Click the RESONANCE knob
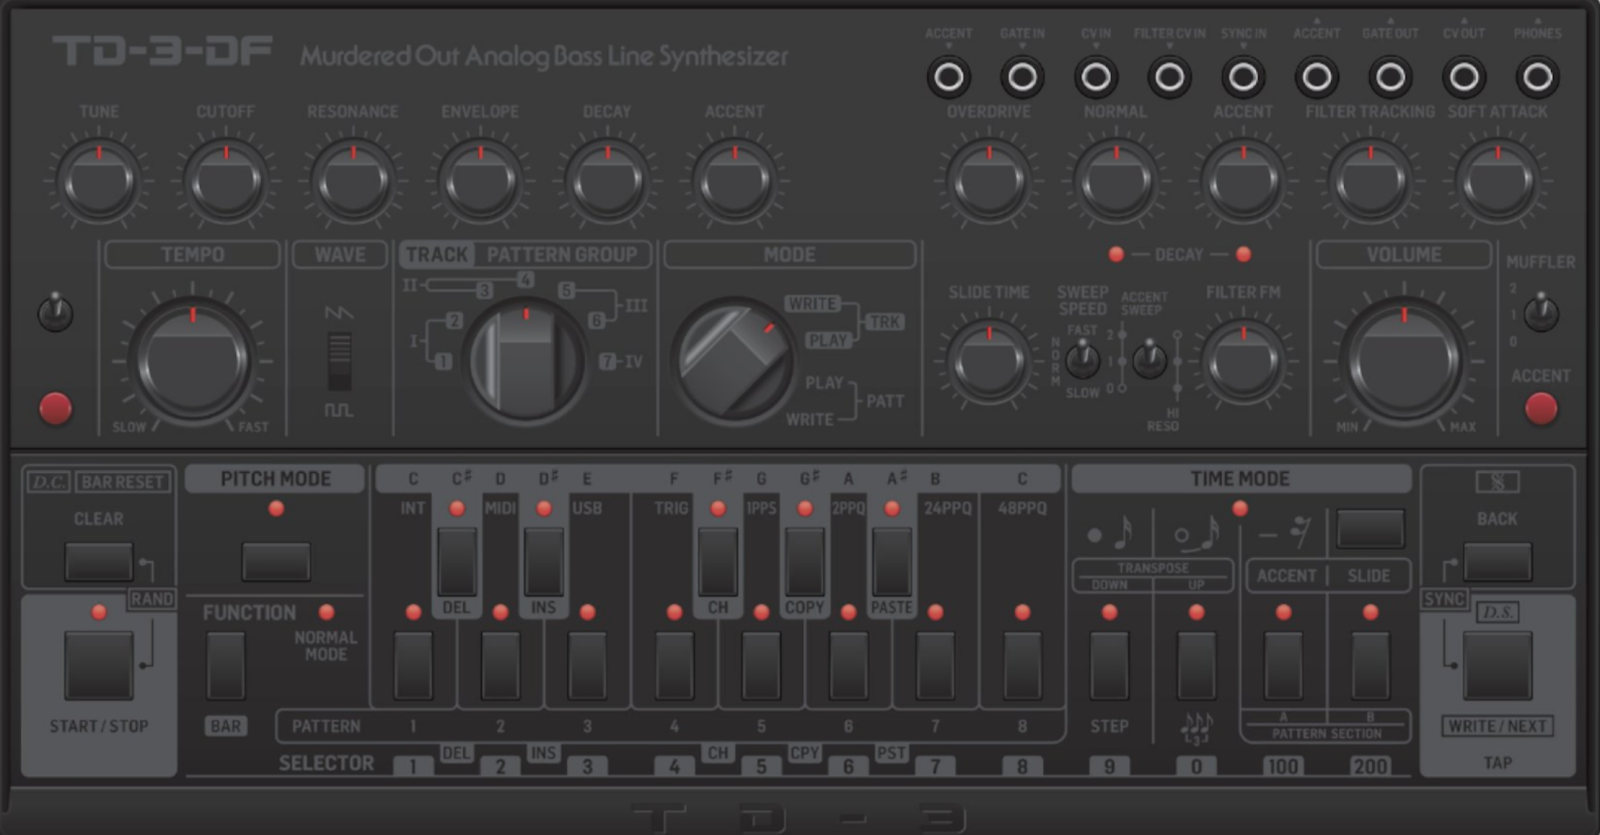Viewport: 1600px width, 835px height. 352,182
